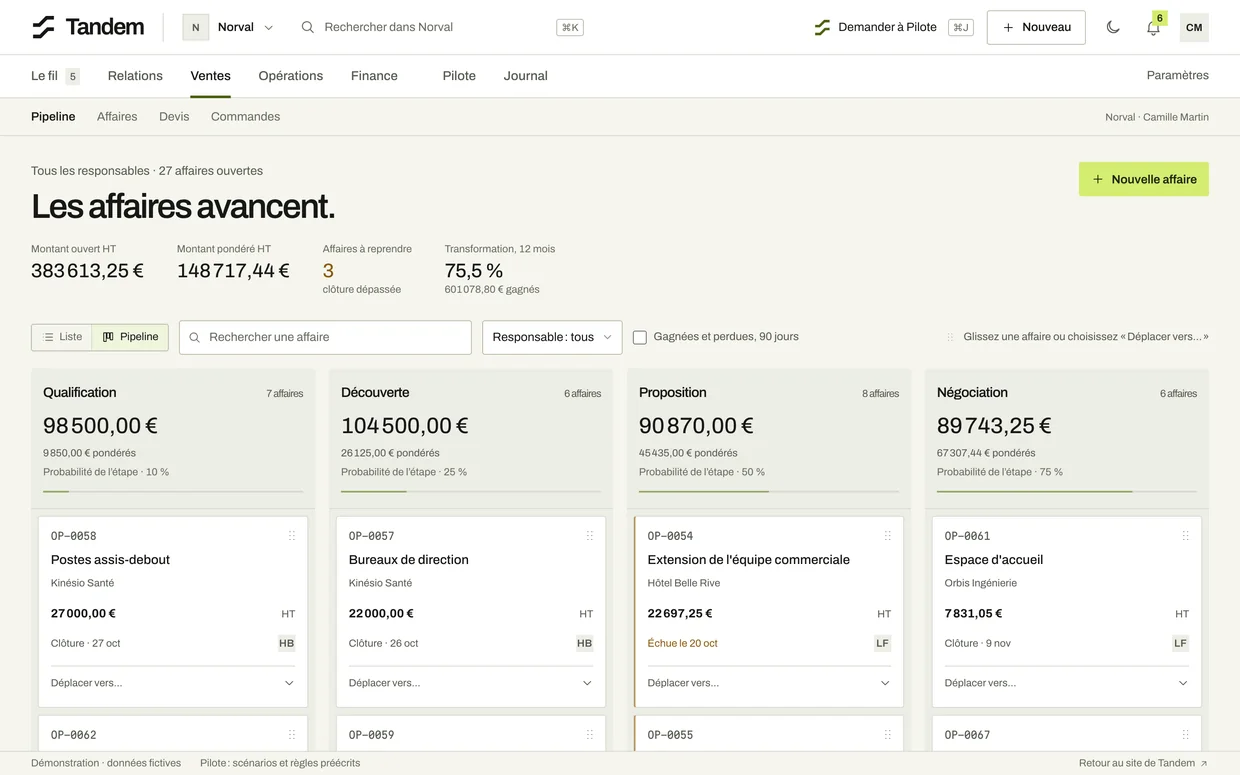Expand Déplacer vers on Espace d'accueil card

(x=1067, y=683)
